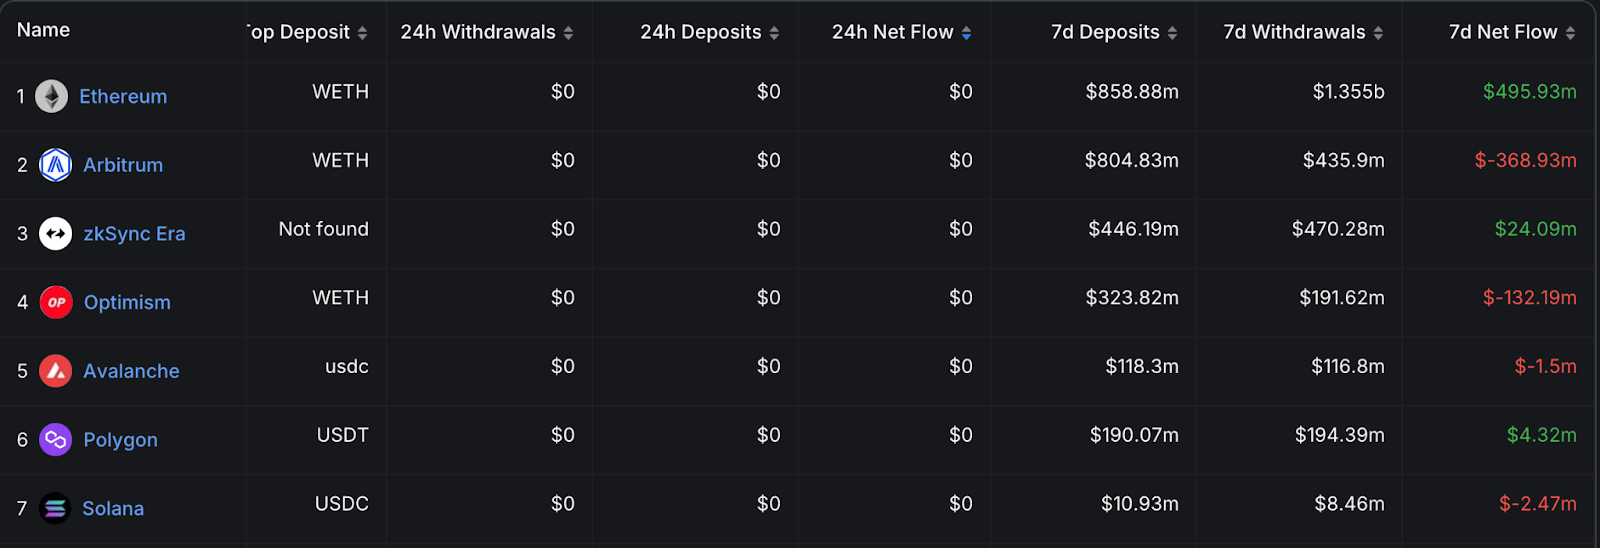This screenshot has height=548, width=1600.
Task: Open the Ethereum chain link
Action: [x=123, y=97]
